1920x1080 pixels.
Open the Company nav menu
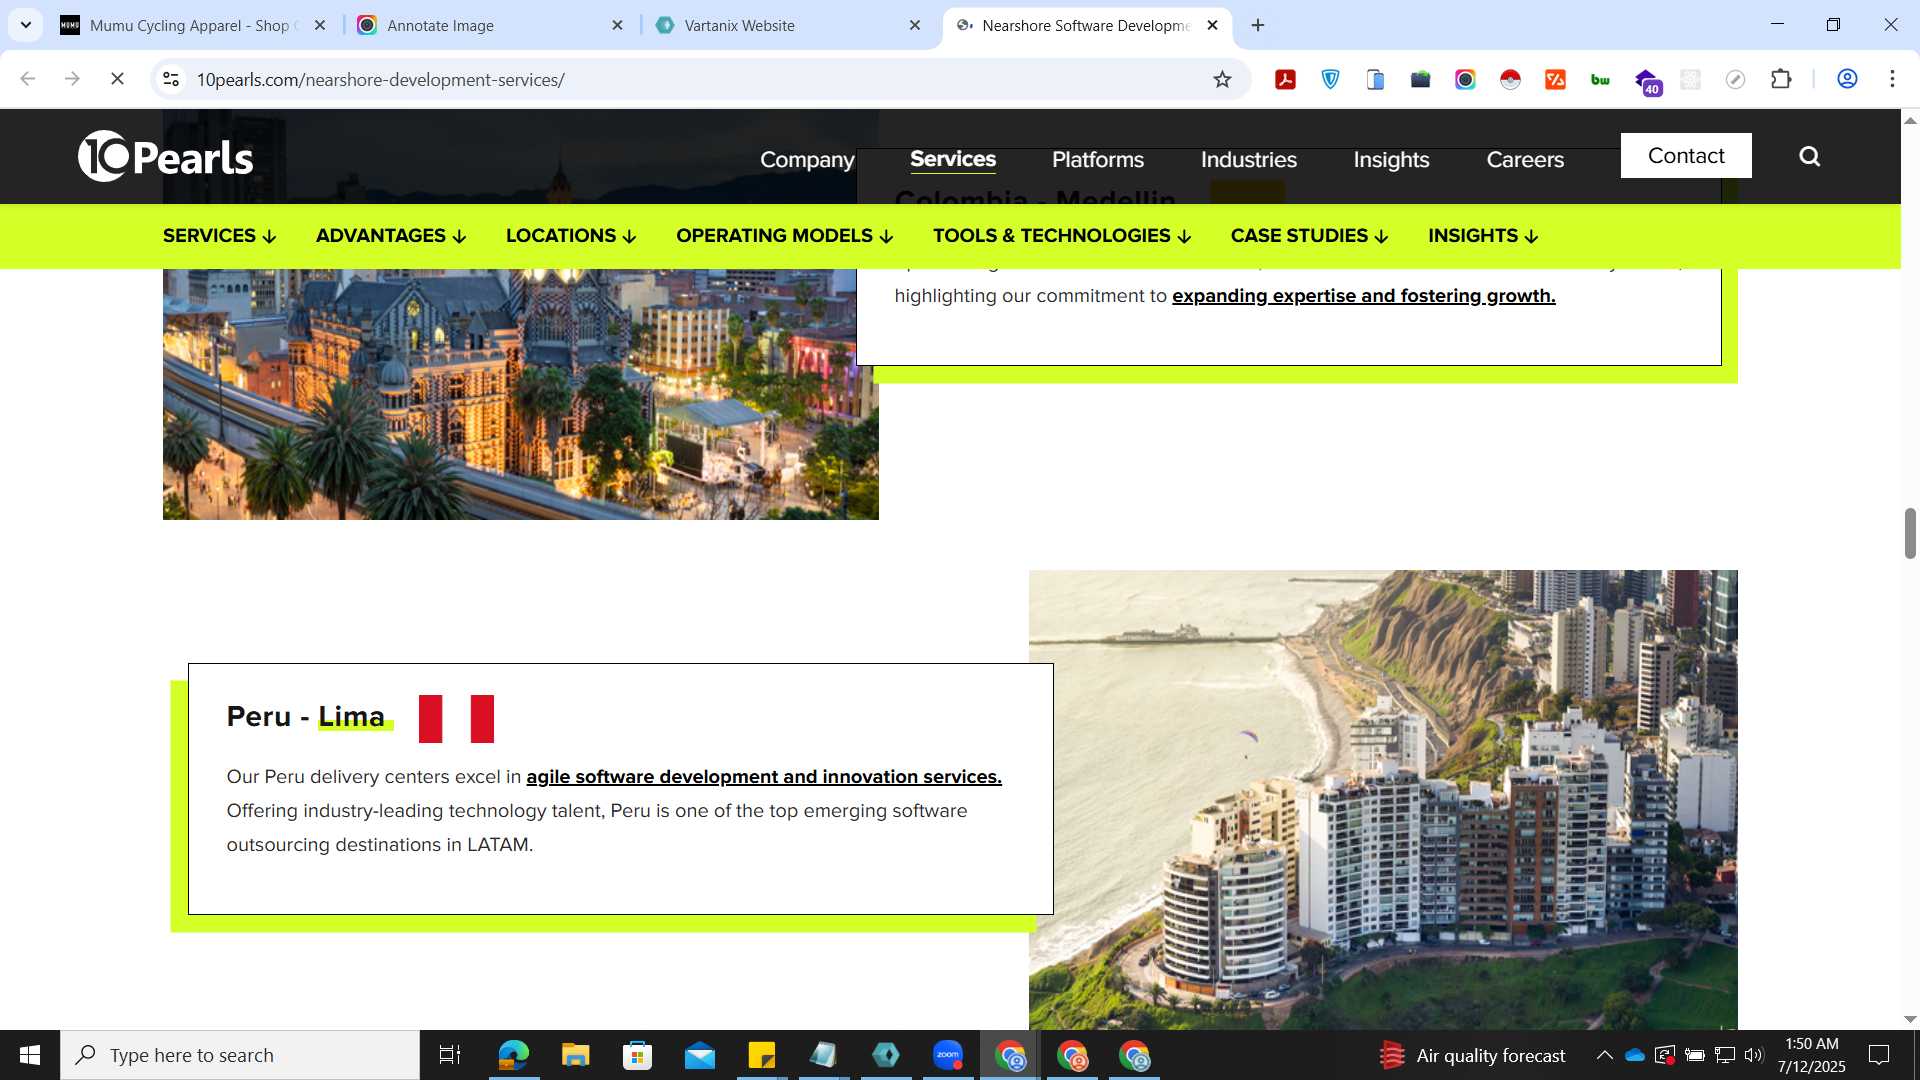807,159
